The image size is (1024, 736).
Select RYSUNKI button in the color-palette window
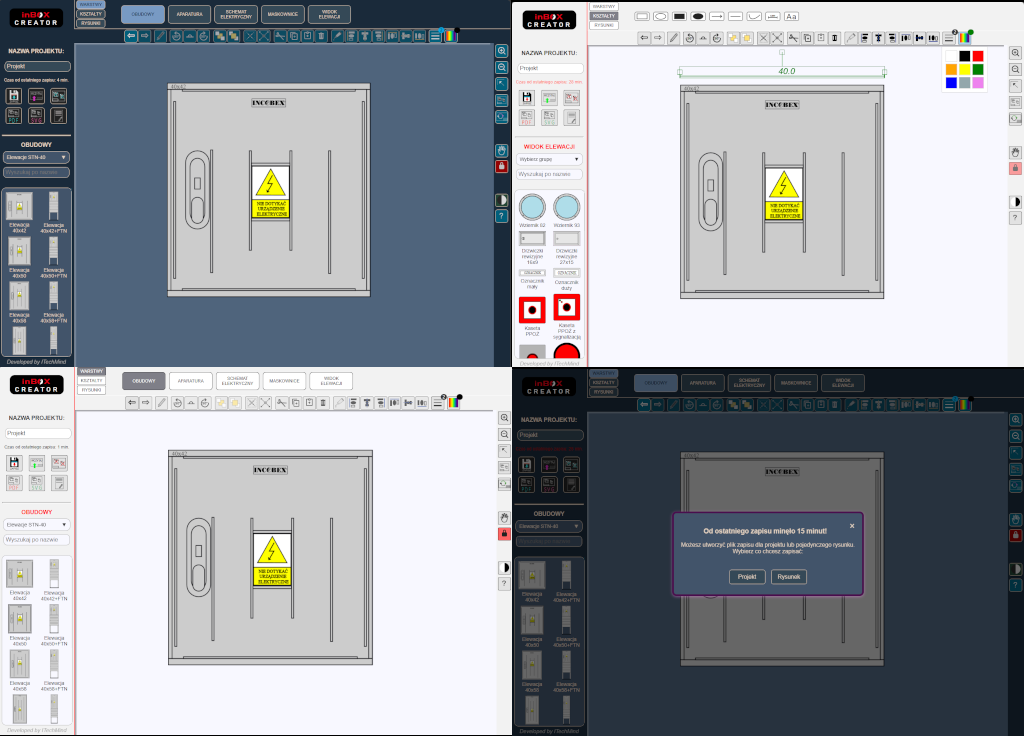[x=603, y=25]
